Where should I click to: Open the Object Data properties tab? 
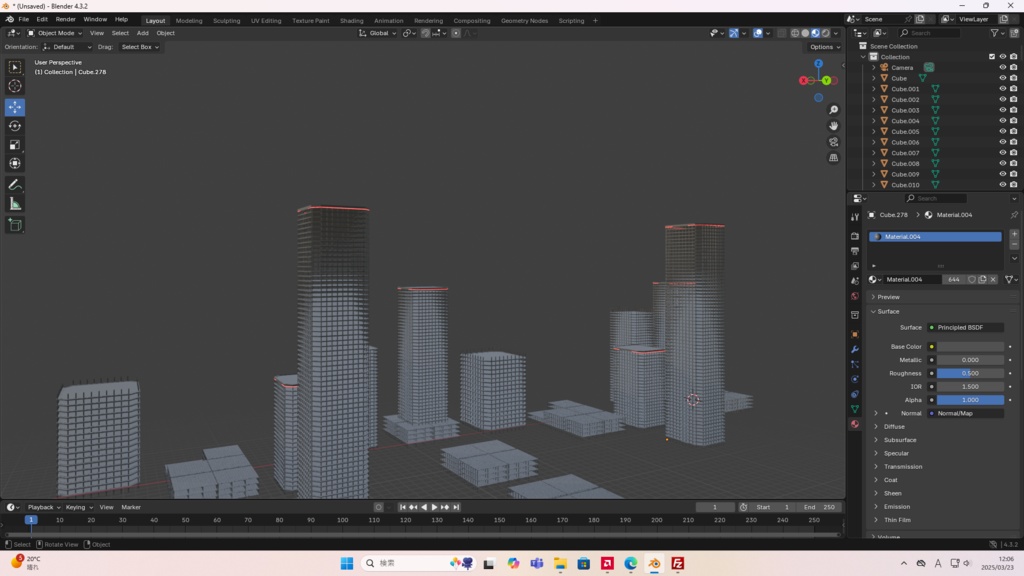(855, 409)
